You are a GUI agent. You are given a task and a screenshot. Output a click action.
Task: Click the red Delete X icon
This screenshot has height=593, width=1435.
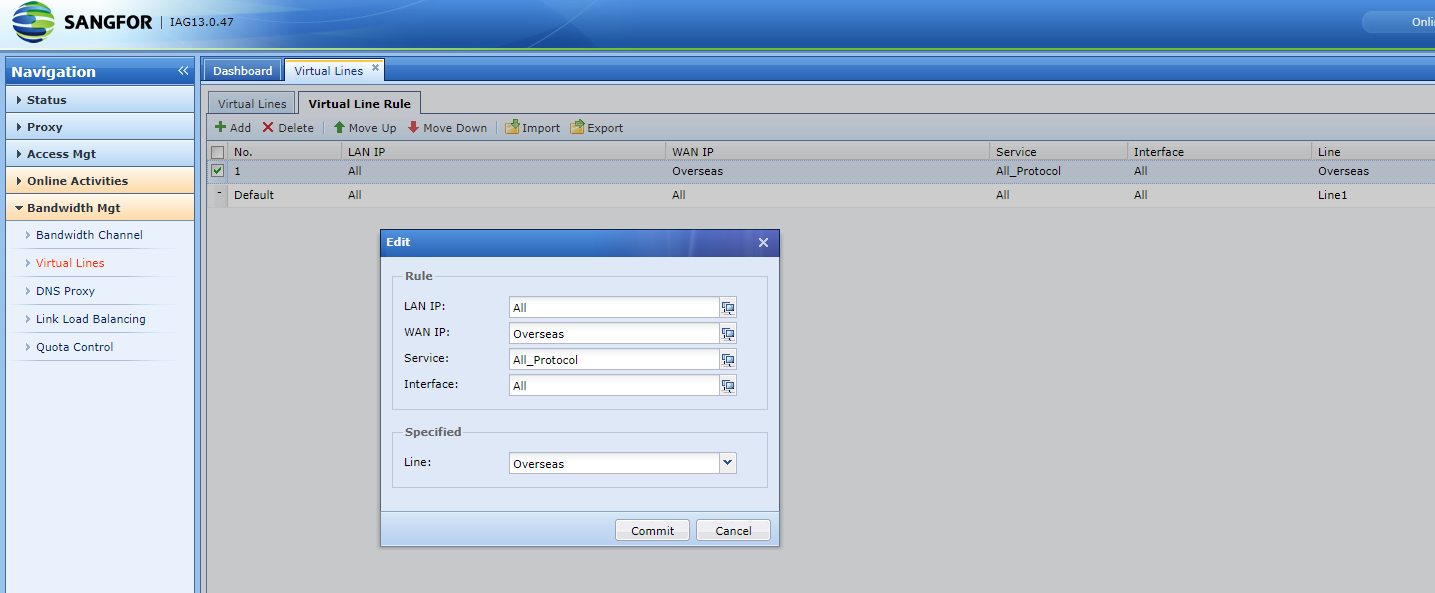268,127
